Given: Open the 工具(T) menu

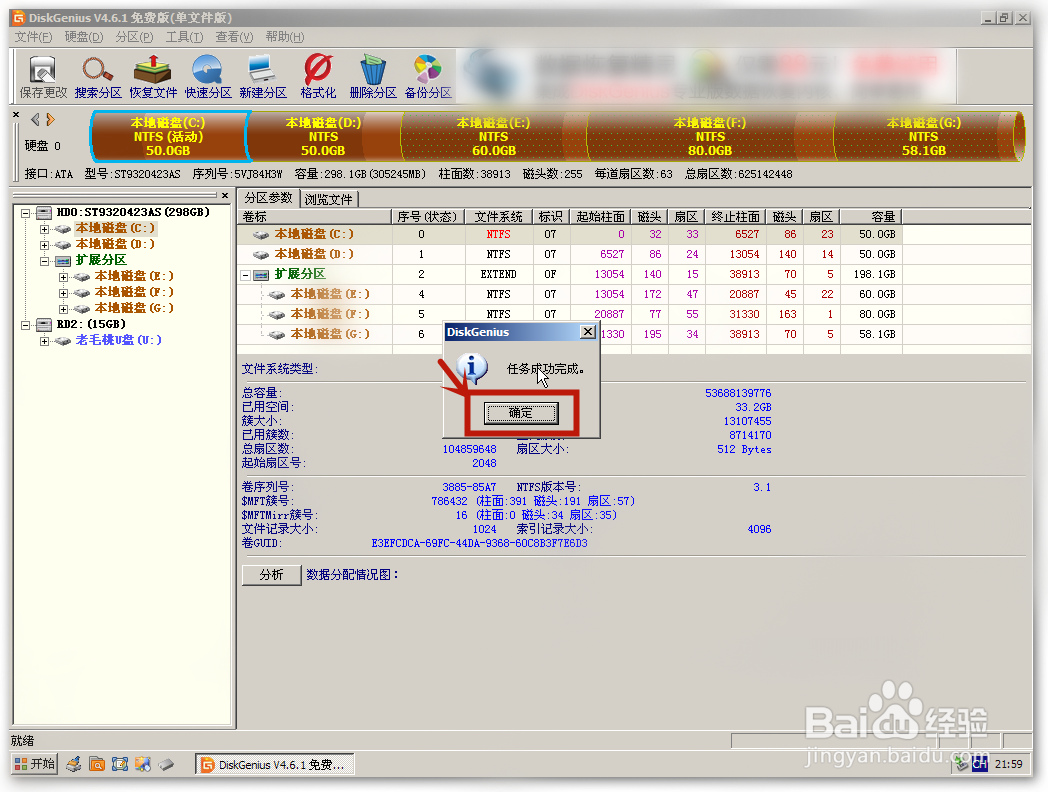Looking at the screenshot, I should (184, 37).
